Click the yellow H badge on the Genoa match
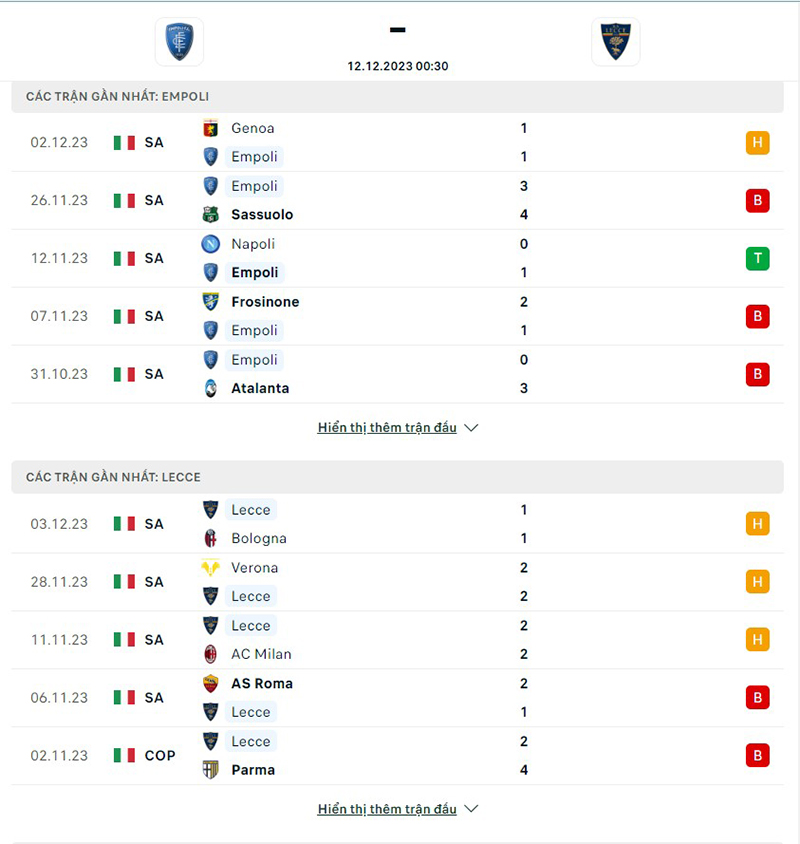The width and height of the screenshot is (800, 844). [x=757, y=142]
